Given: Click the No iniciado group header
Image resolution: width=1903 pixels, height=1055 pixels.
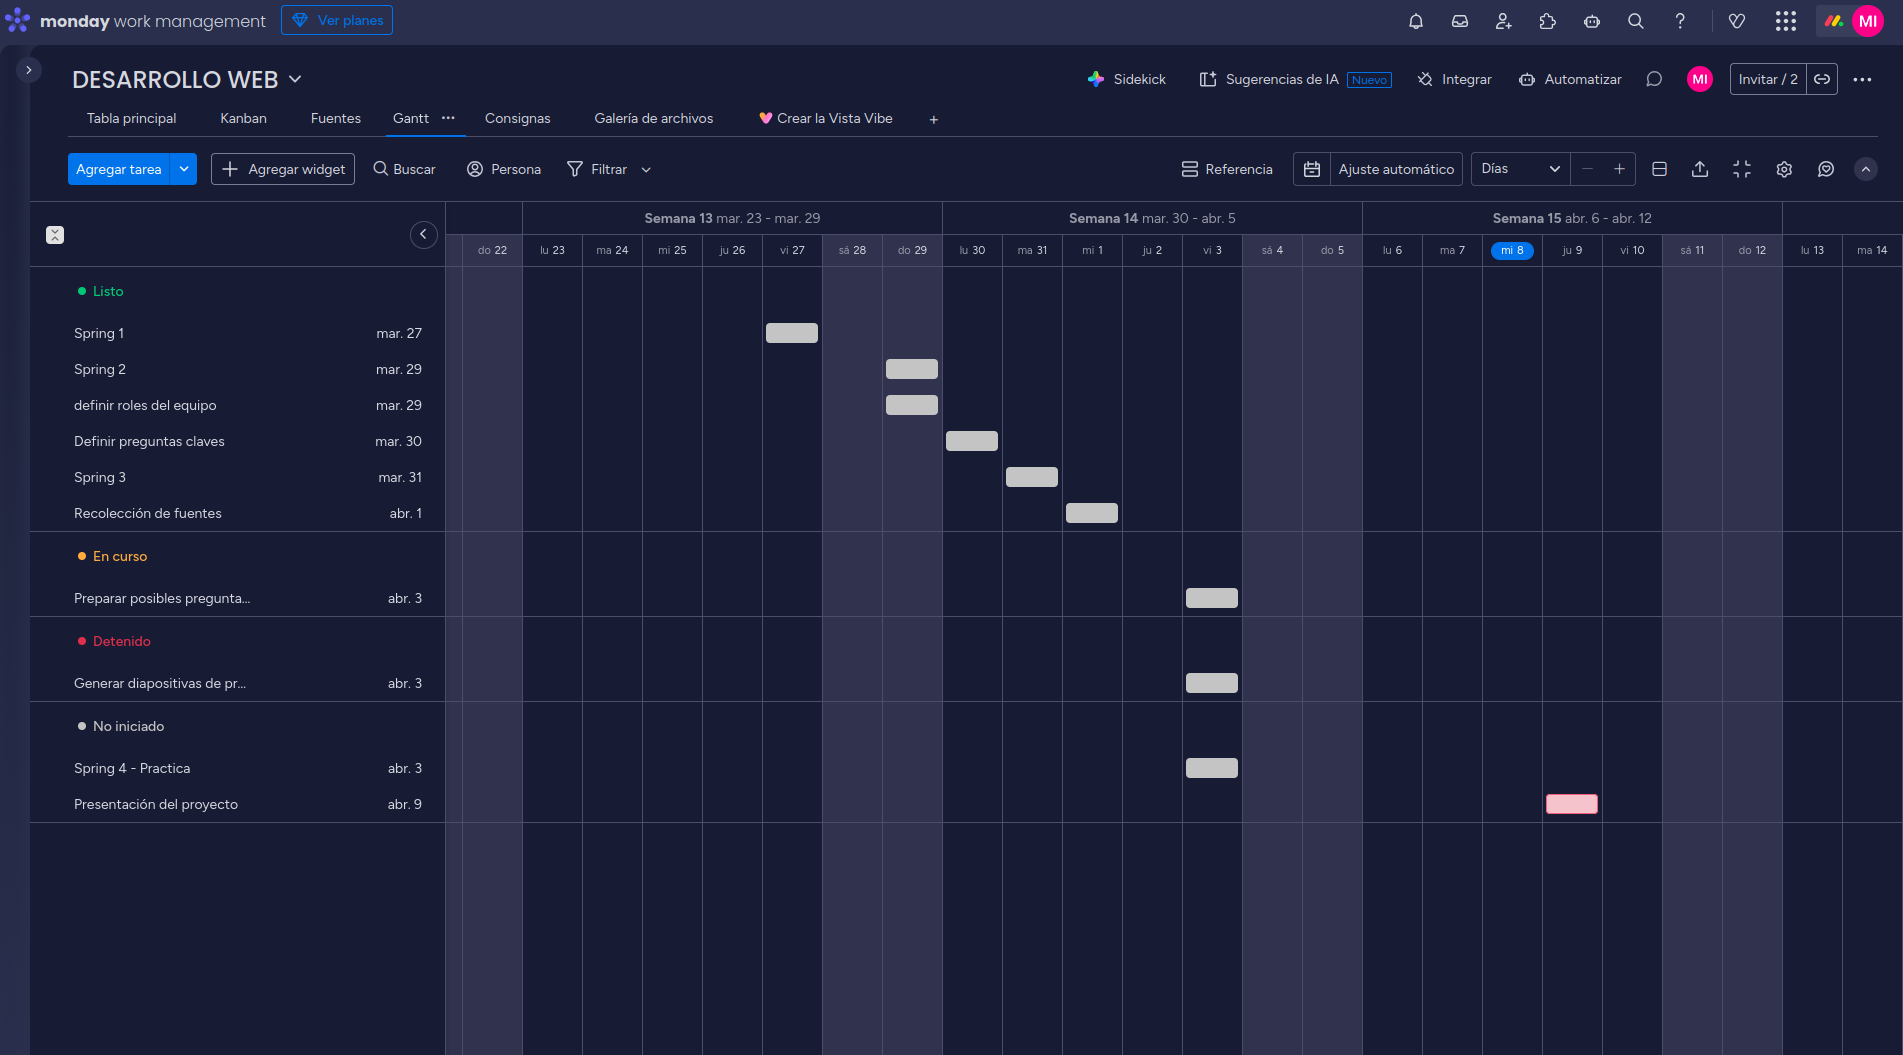Looking at the screenshot, I should point(128,726).
